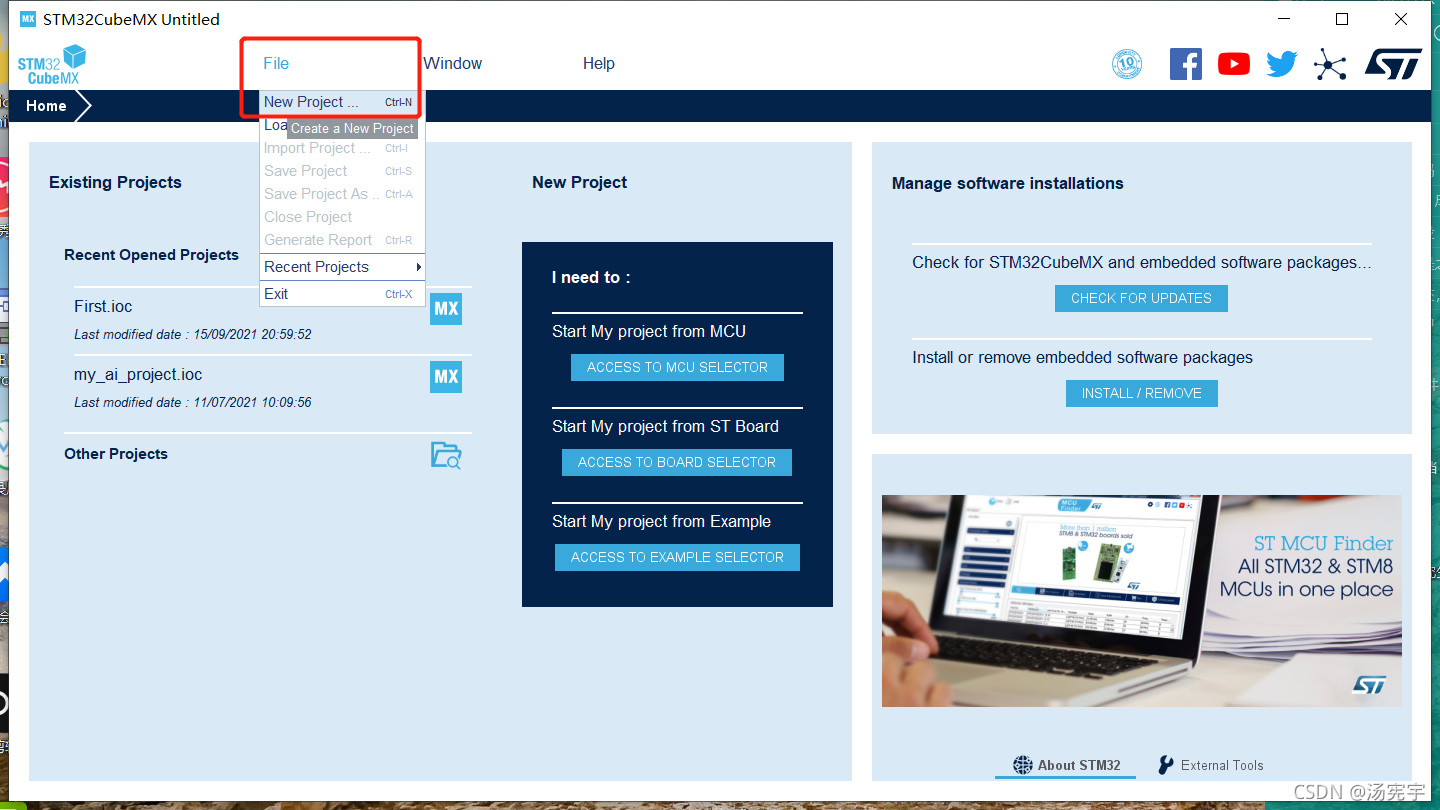
Task: Open the Window menu
Action: (x=453, y=63)
